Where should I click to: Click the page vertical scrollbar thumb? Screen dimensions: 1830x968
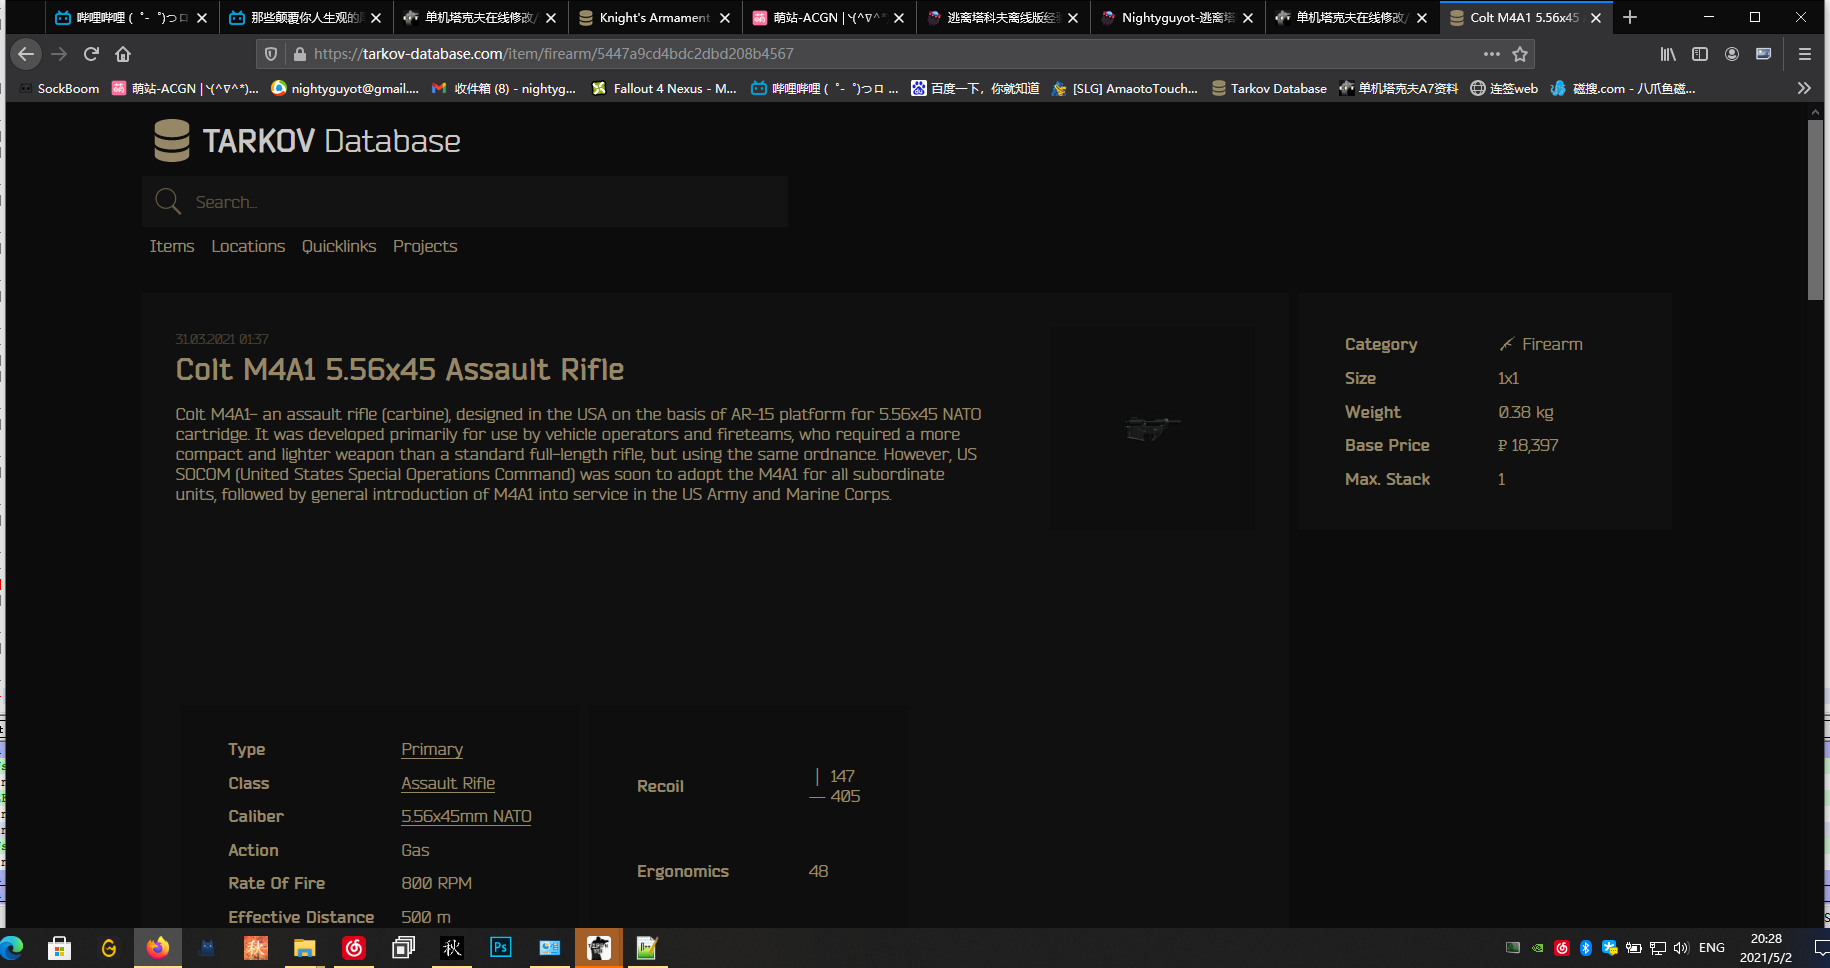(1815, 210)
